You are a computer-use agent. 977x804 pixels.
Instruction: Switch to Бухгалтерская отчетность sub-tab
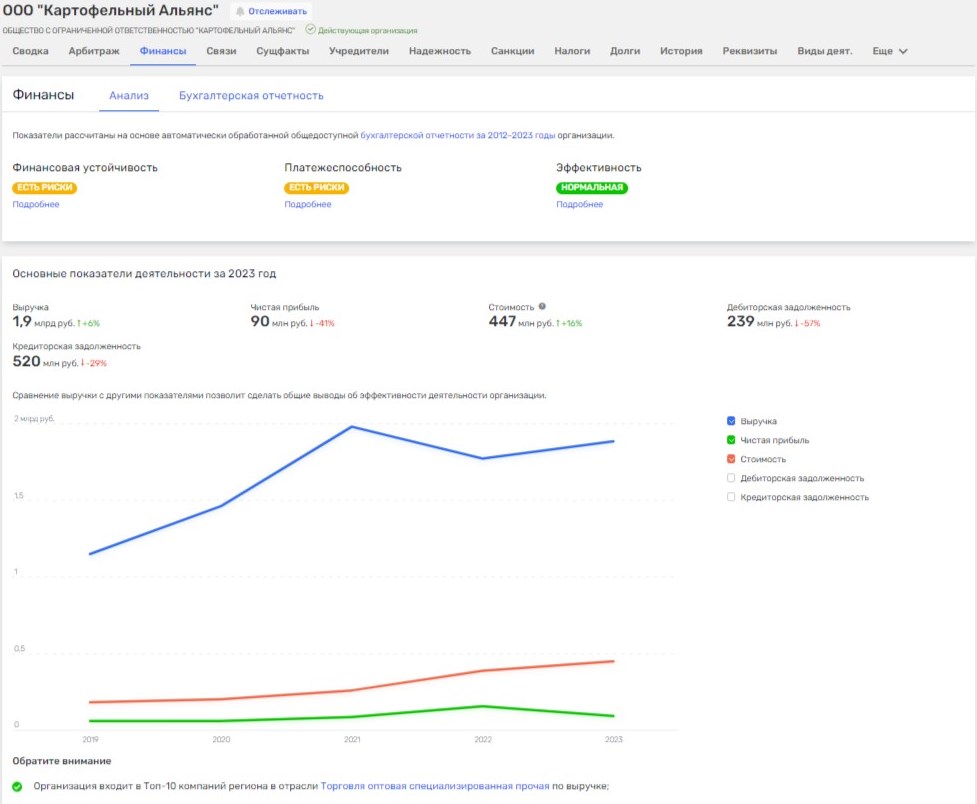click(x=251, y=95)
